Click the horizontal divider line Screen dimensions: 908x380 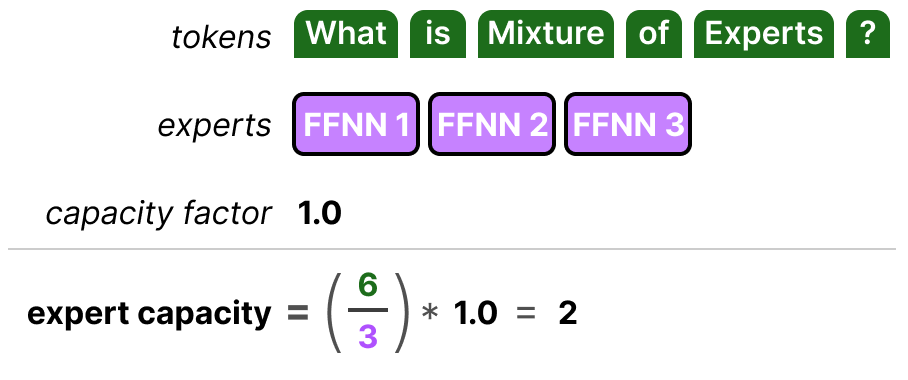[452, 249]
